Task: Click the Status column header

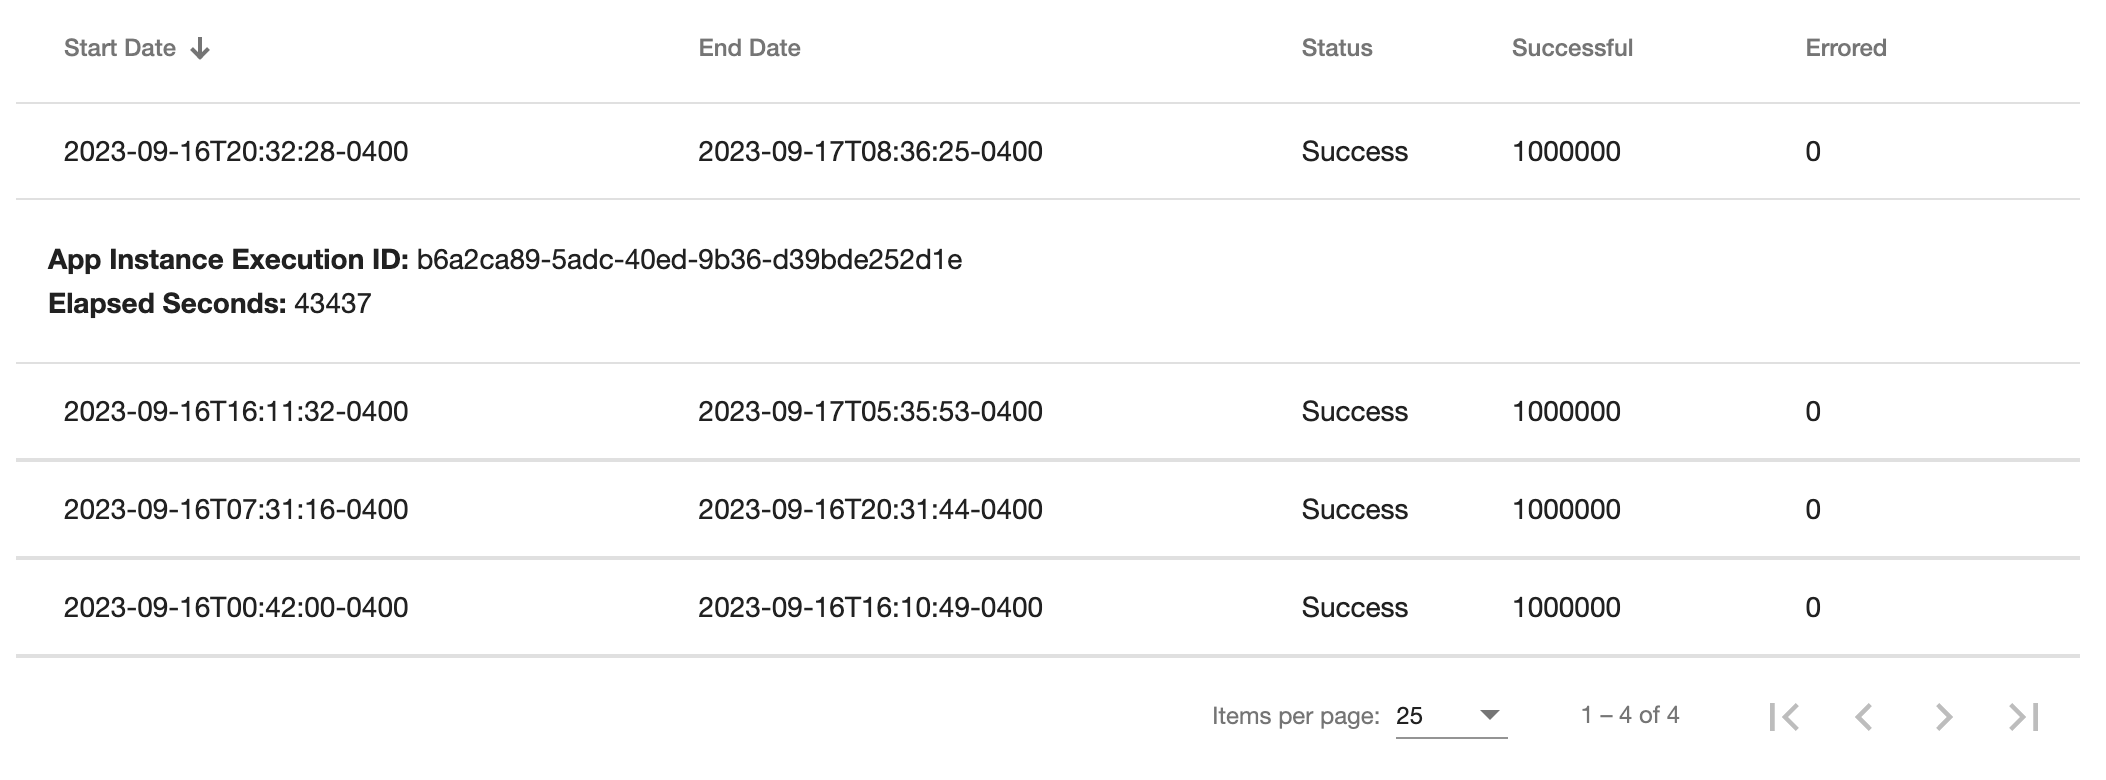Action: pos(1336,48)
